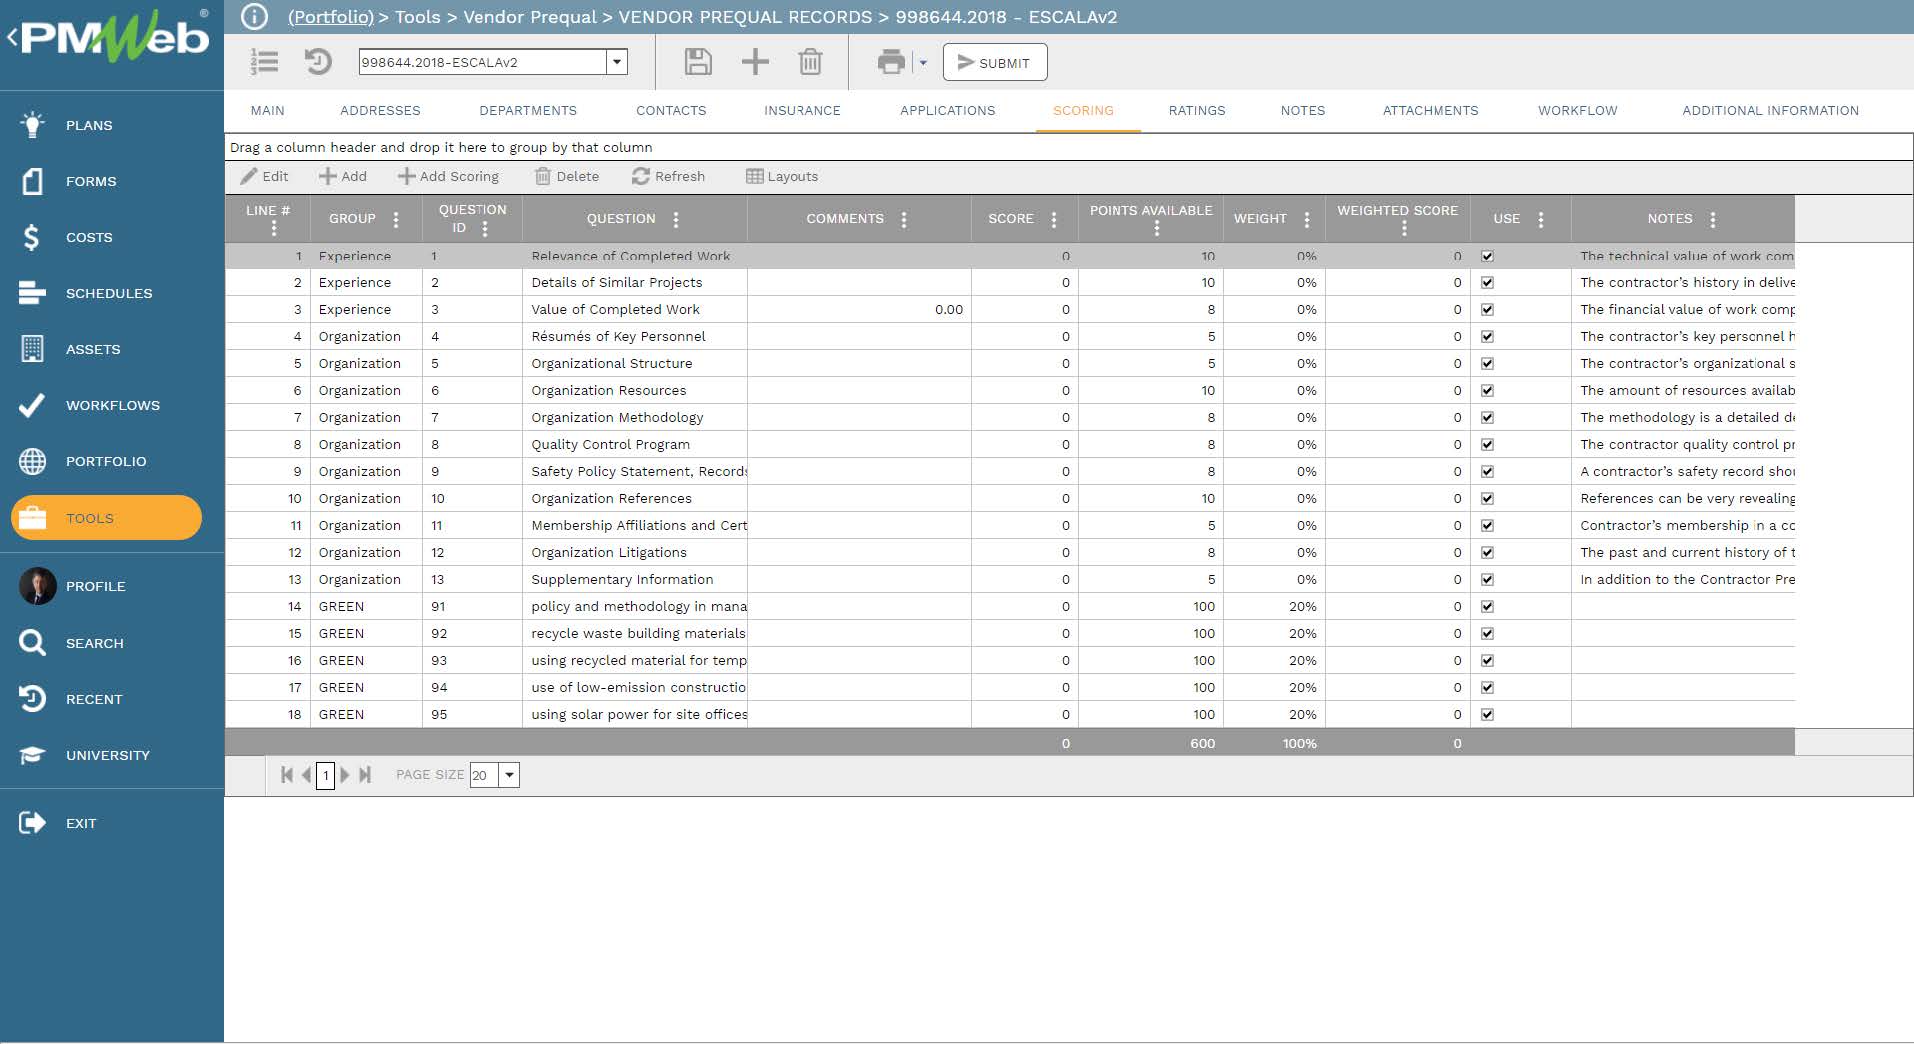Switch to the Ratings tab
The width and height of the screenshot is (1914, 1044).
pos(1197,111)
